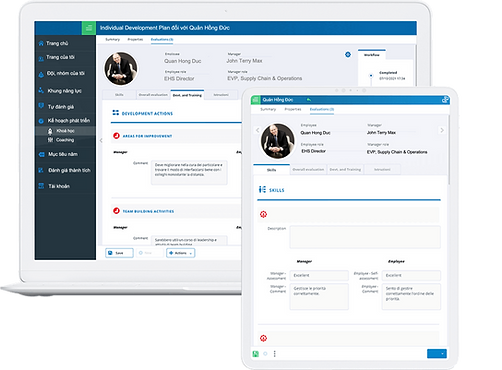Viewport: 502px width, 370px height.
Task: Switch to Summary tab on laptop
Action: 112,39
